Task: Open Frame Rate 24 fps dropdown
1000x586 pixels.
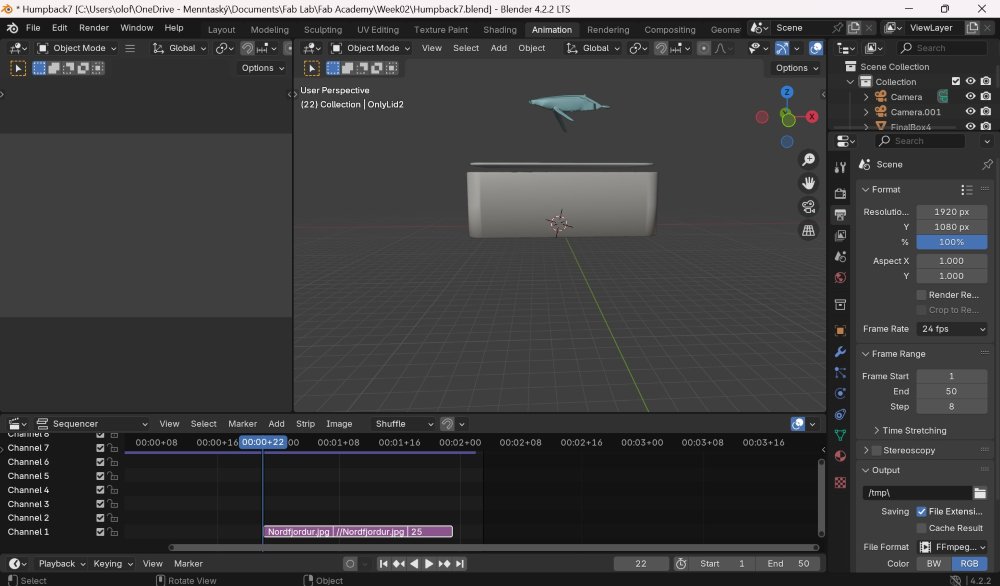Action: tap(952, 329)
